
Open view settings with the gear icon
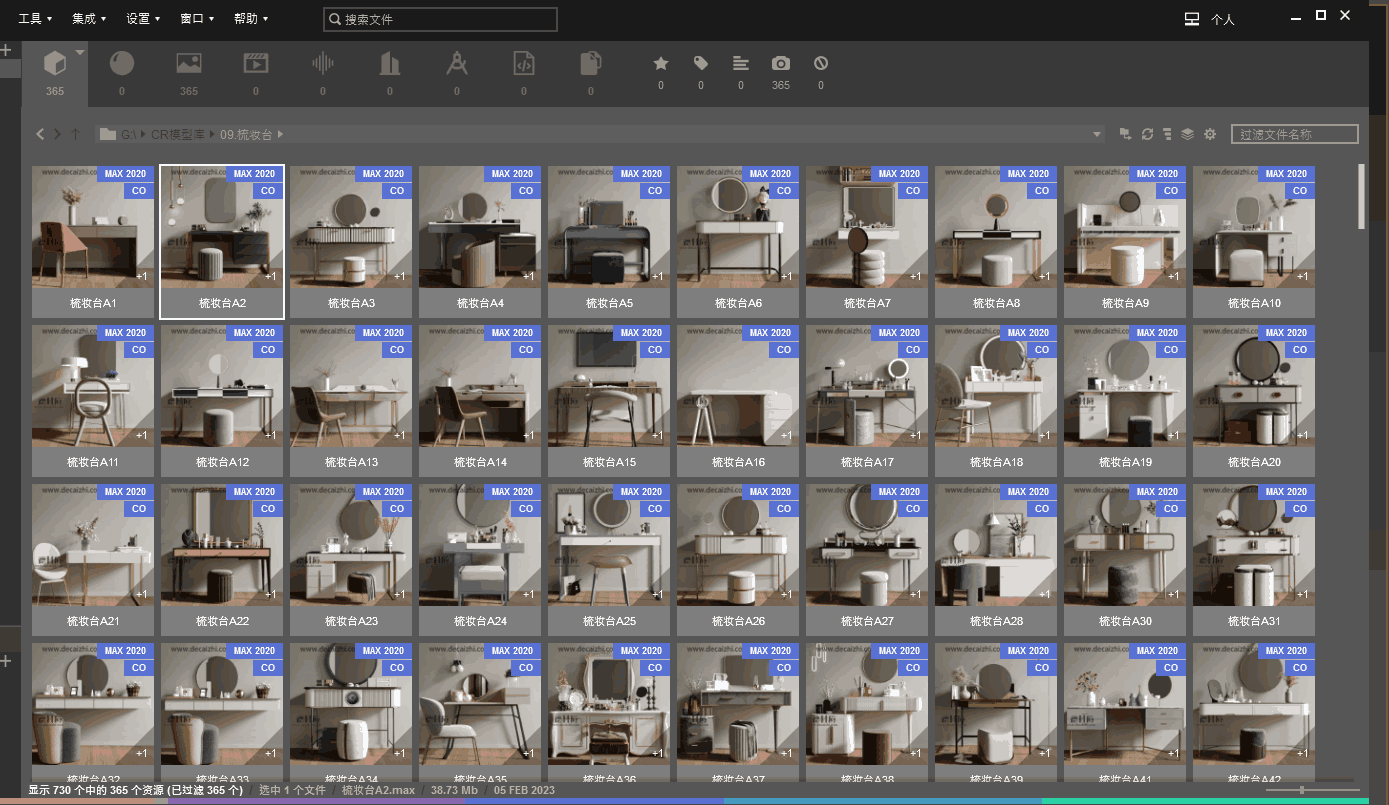[1210, 134]
